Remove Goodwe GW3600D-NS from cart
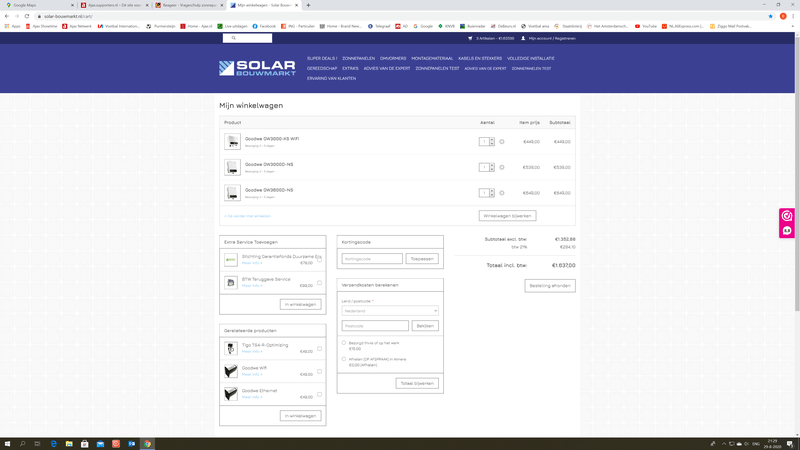The width and height of the screenshot is (800, 450). point(502,193)
